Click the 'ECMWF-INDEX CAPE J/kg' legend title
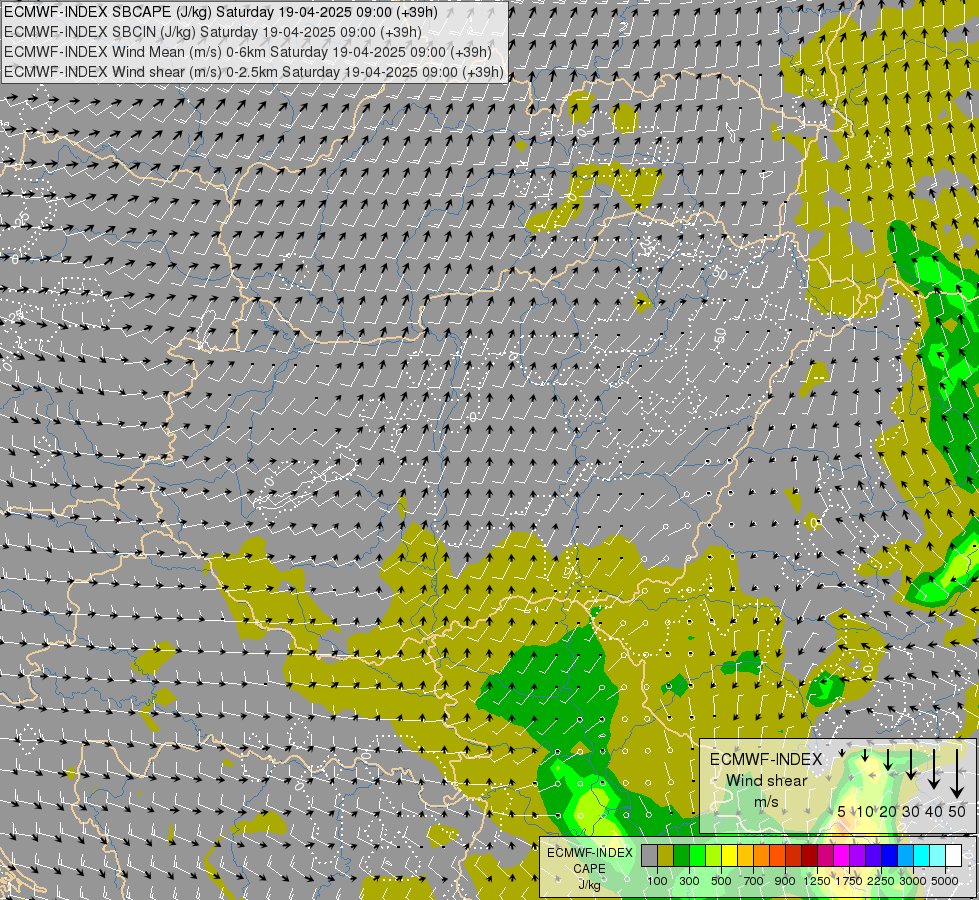This screenshot has width=979, height=900. pyautogui.click(x=589, y=869)
